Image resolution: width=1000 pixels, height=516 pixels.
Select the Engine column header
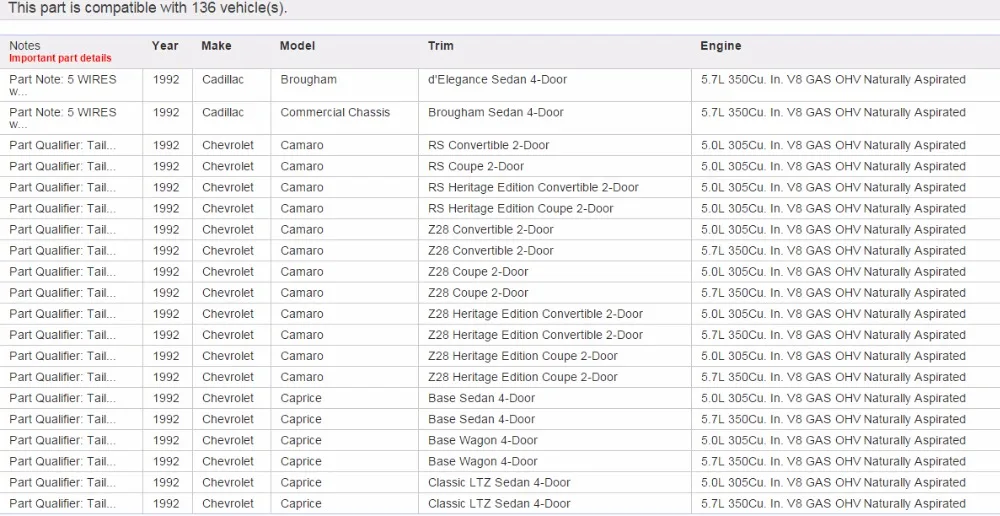pos(721,46)
